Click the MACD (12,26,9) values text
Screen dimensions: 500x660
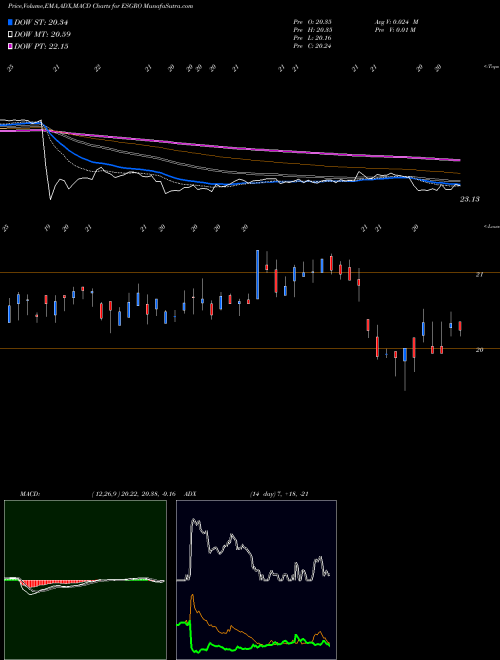click(133, 494)
